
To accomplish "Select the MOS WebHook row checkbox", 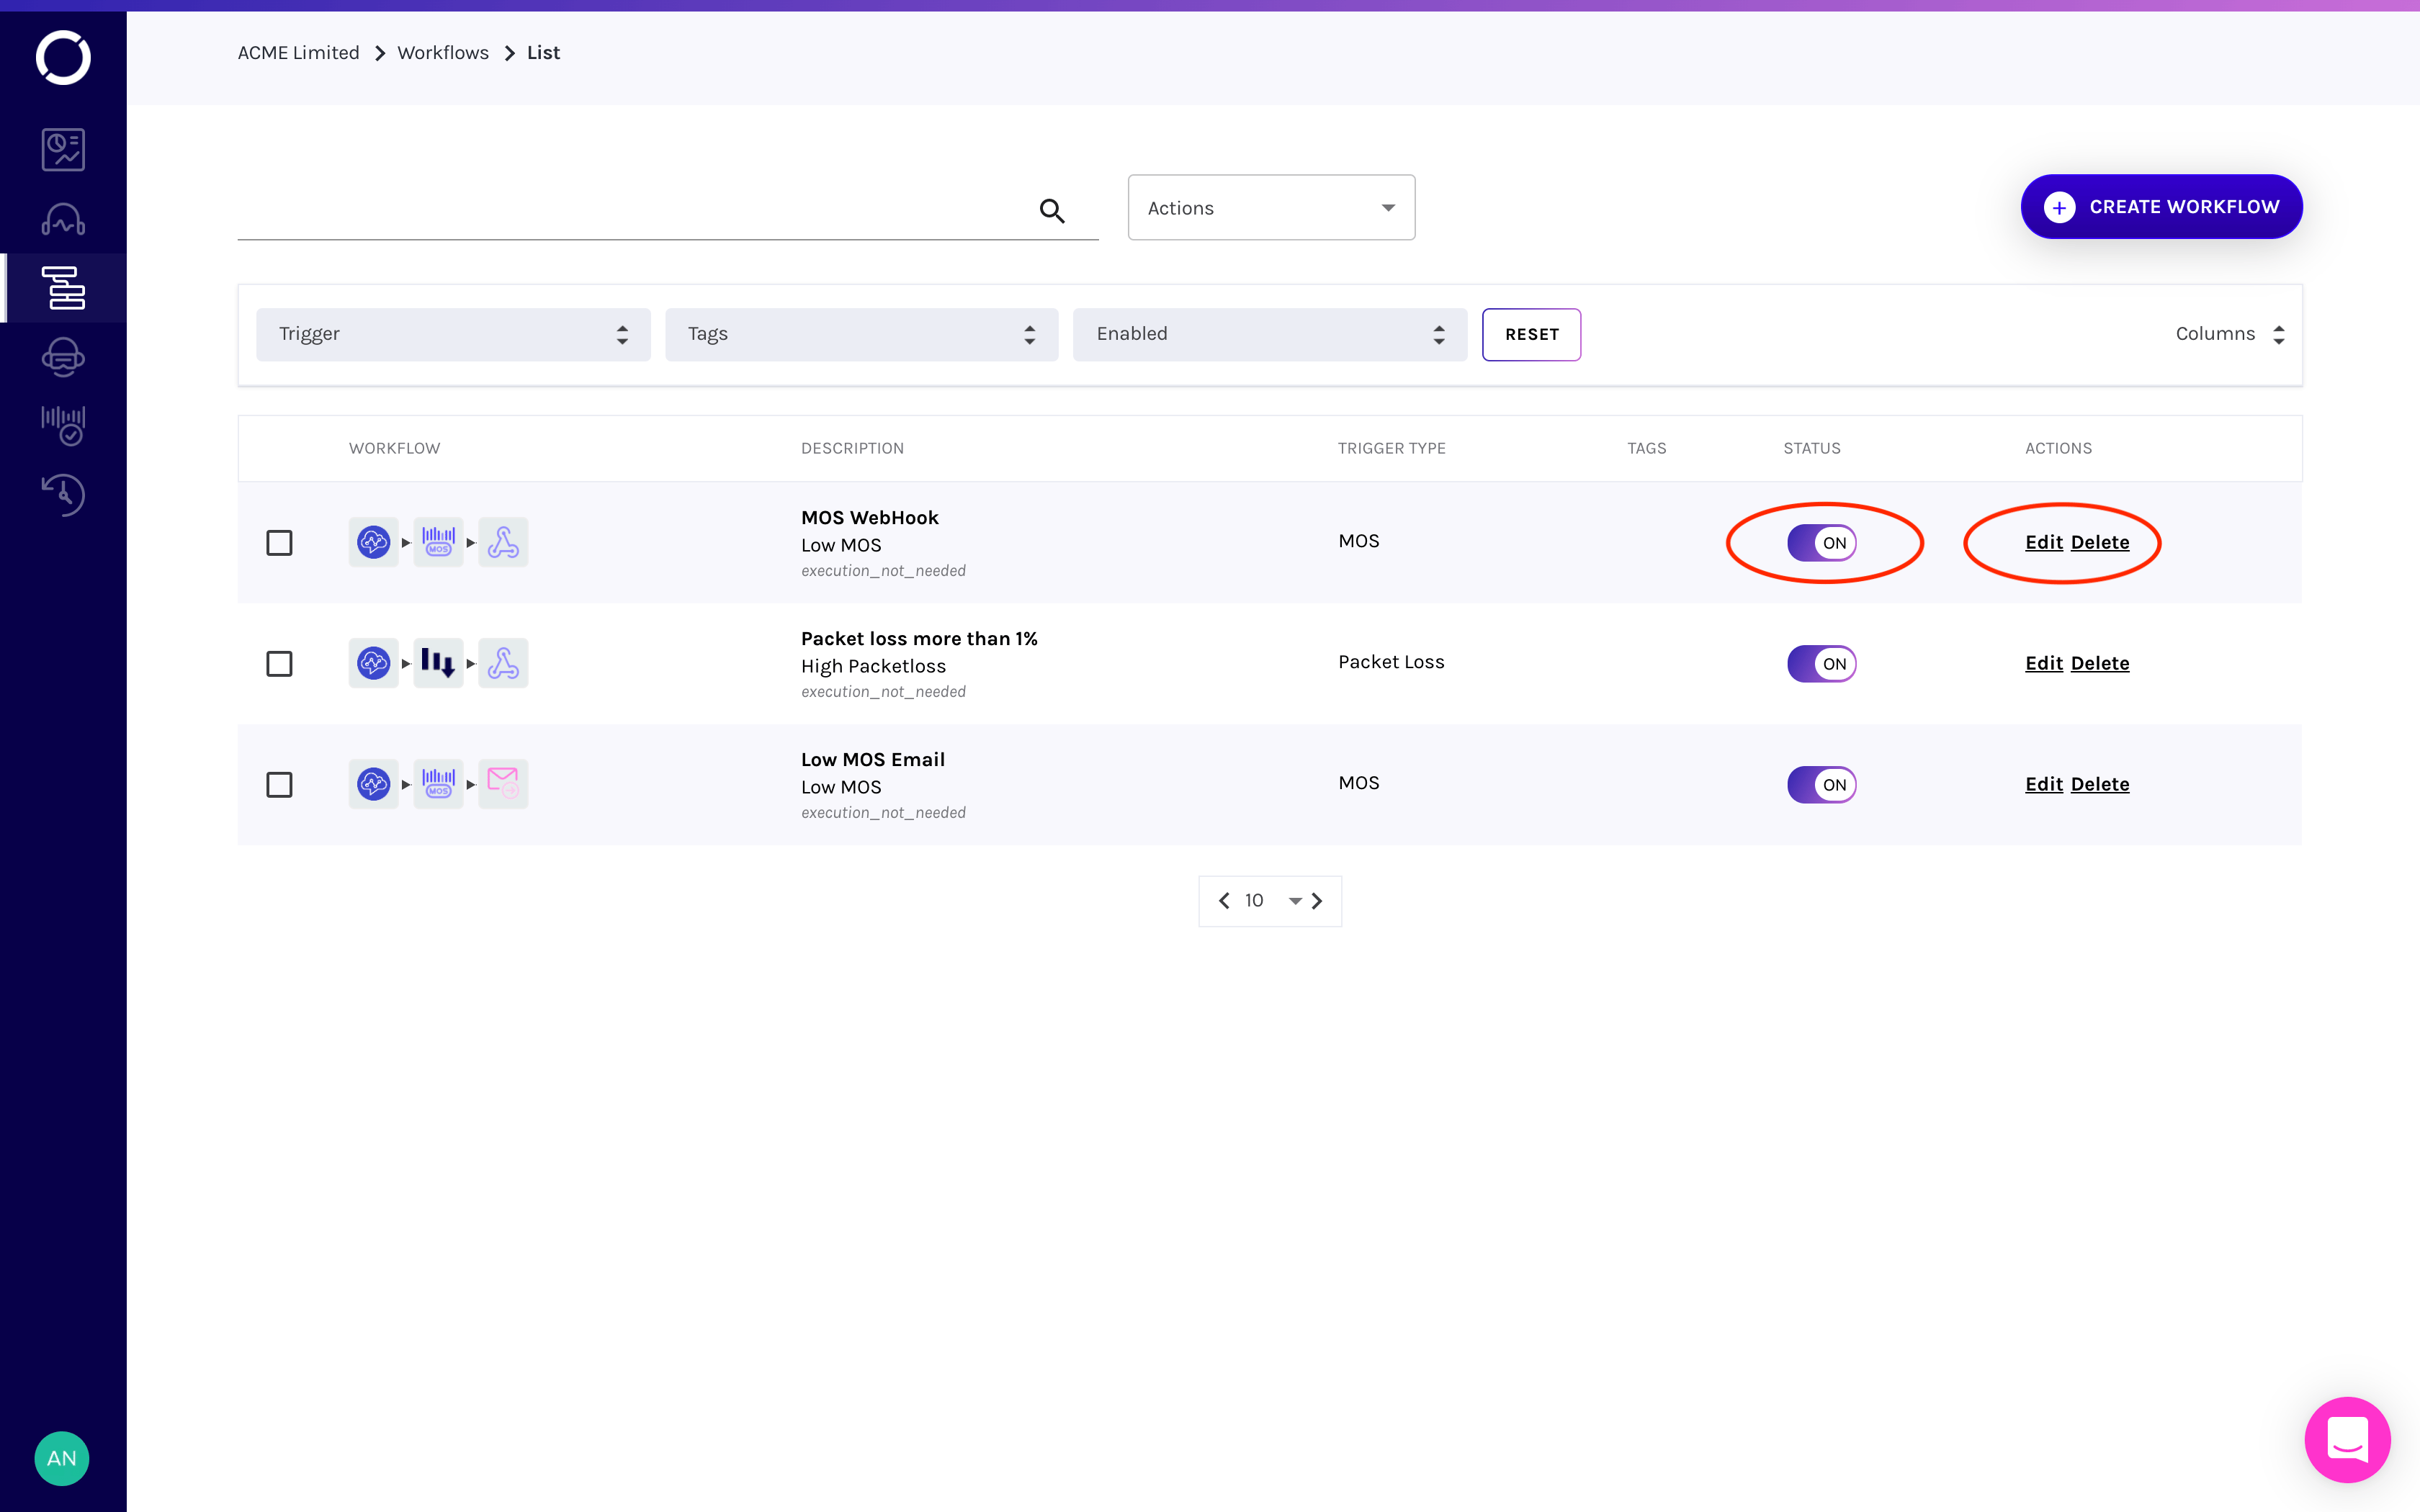I will (279, 543).
